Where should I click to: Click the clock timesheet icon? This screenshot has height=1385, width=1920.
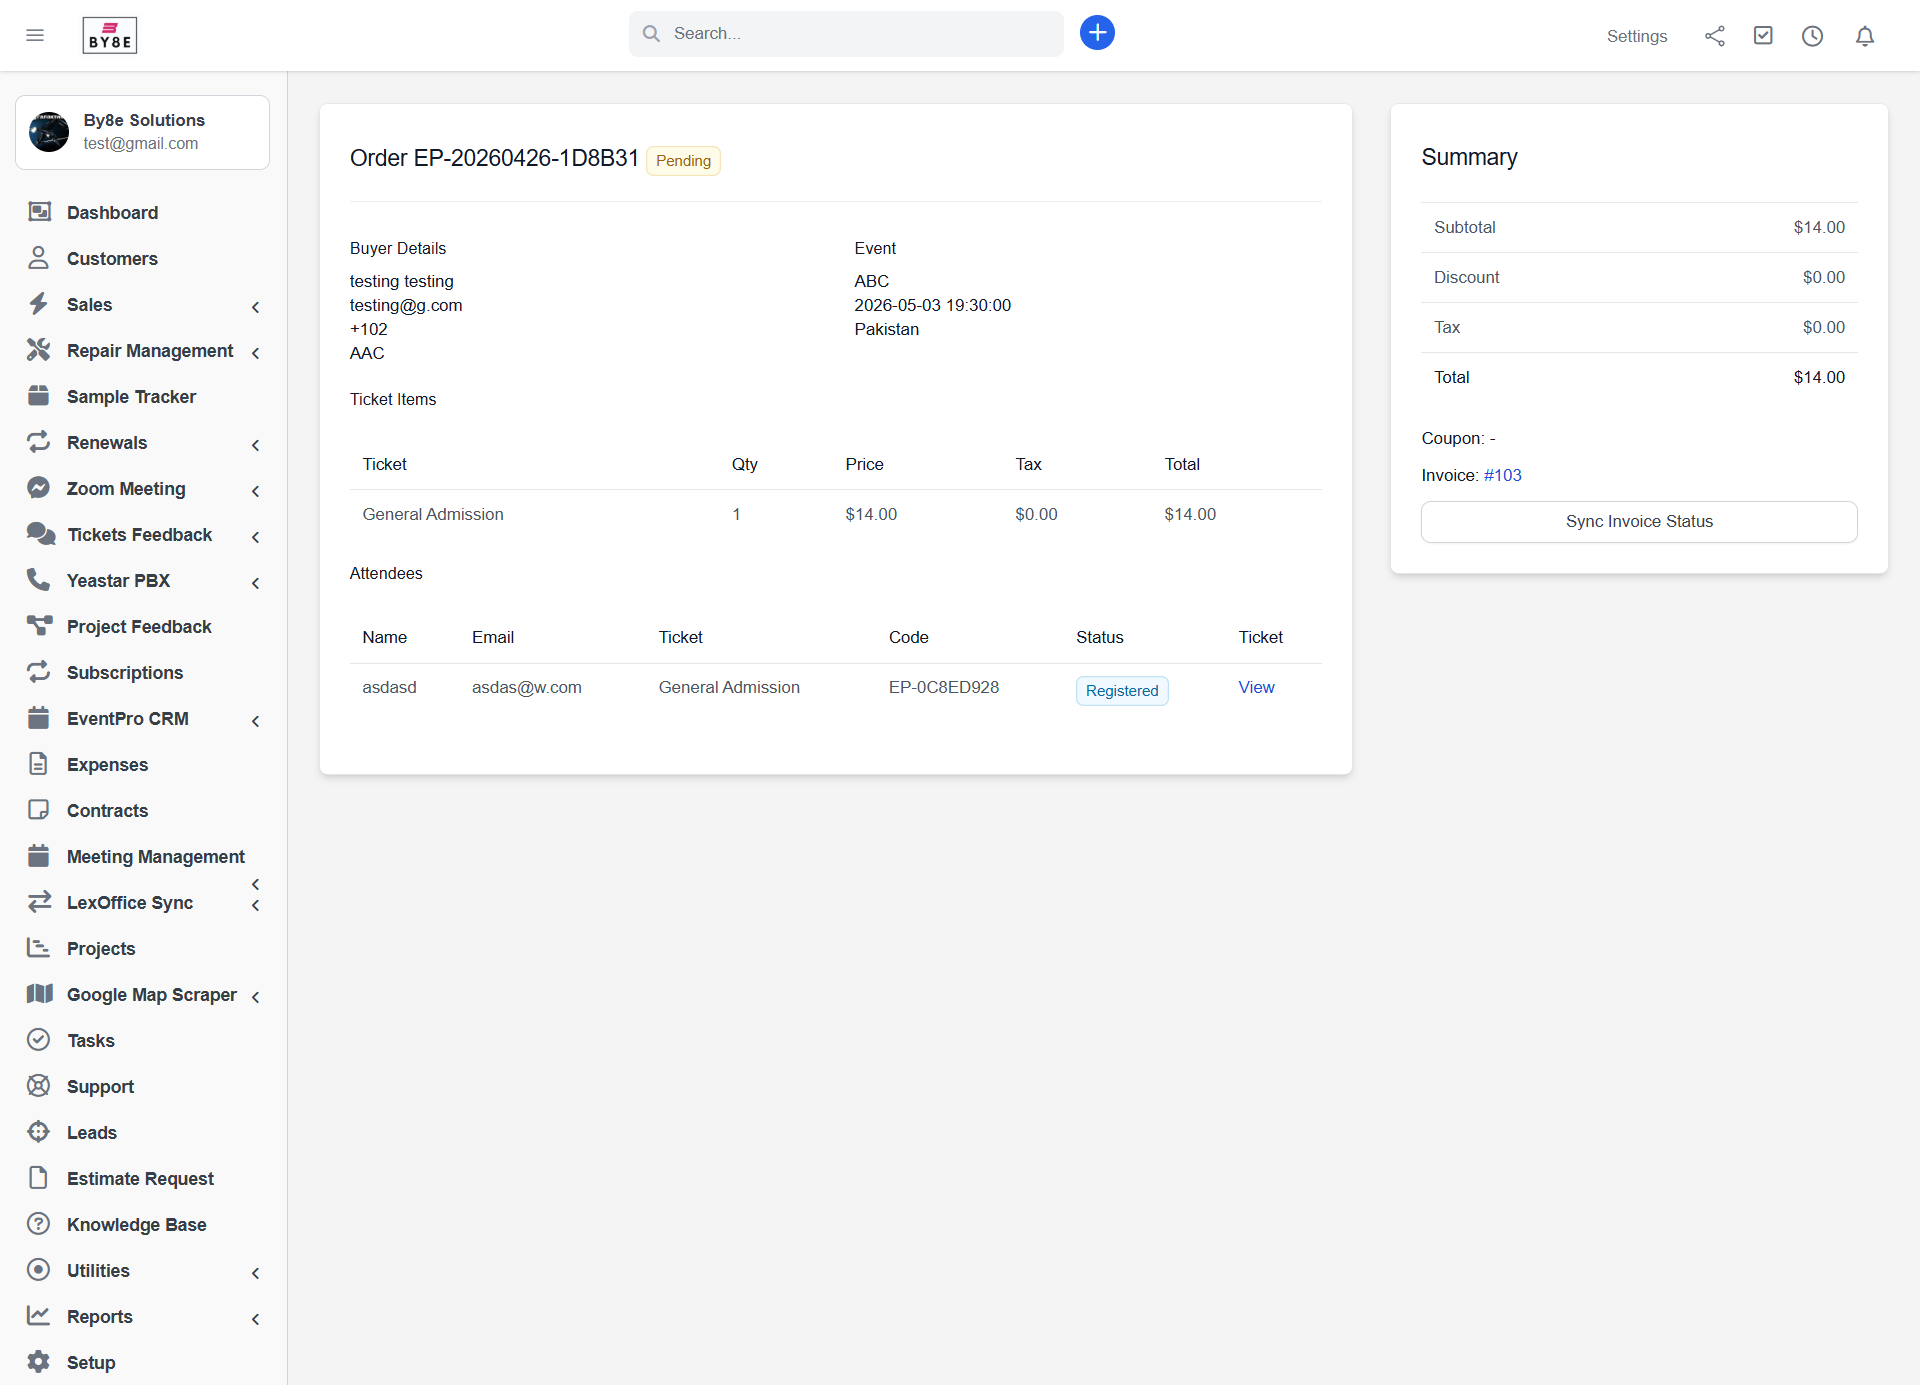pyautogui.click(x=1812, y=36)
